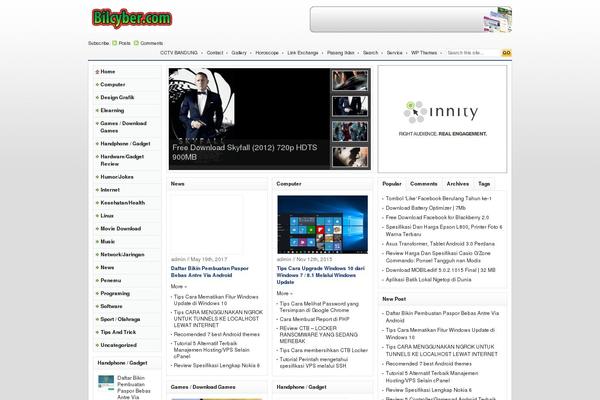Click the Comments RSS feed icon

tap(136, 43)
